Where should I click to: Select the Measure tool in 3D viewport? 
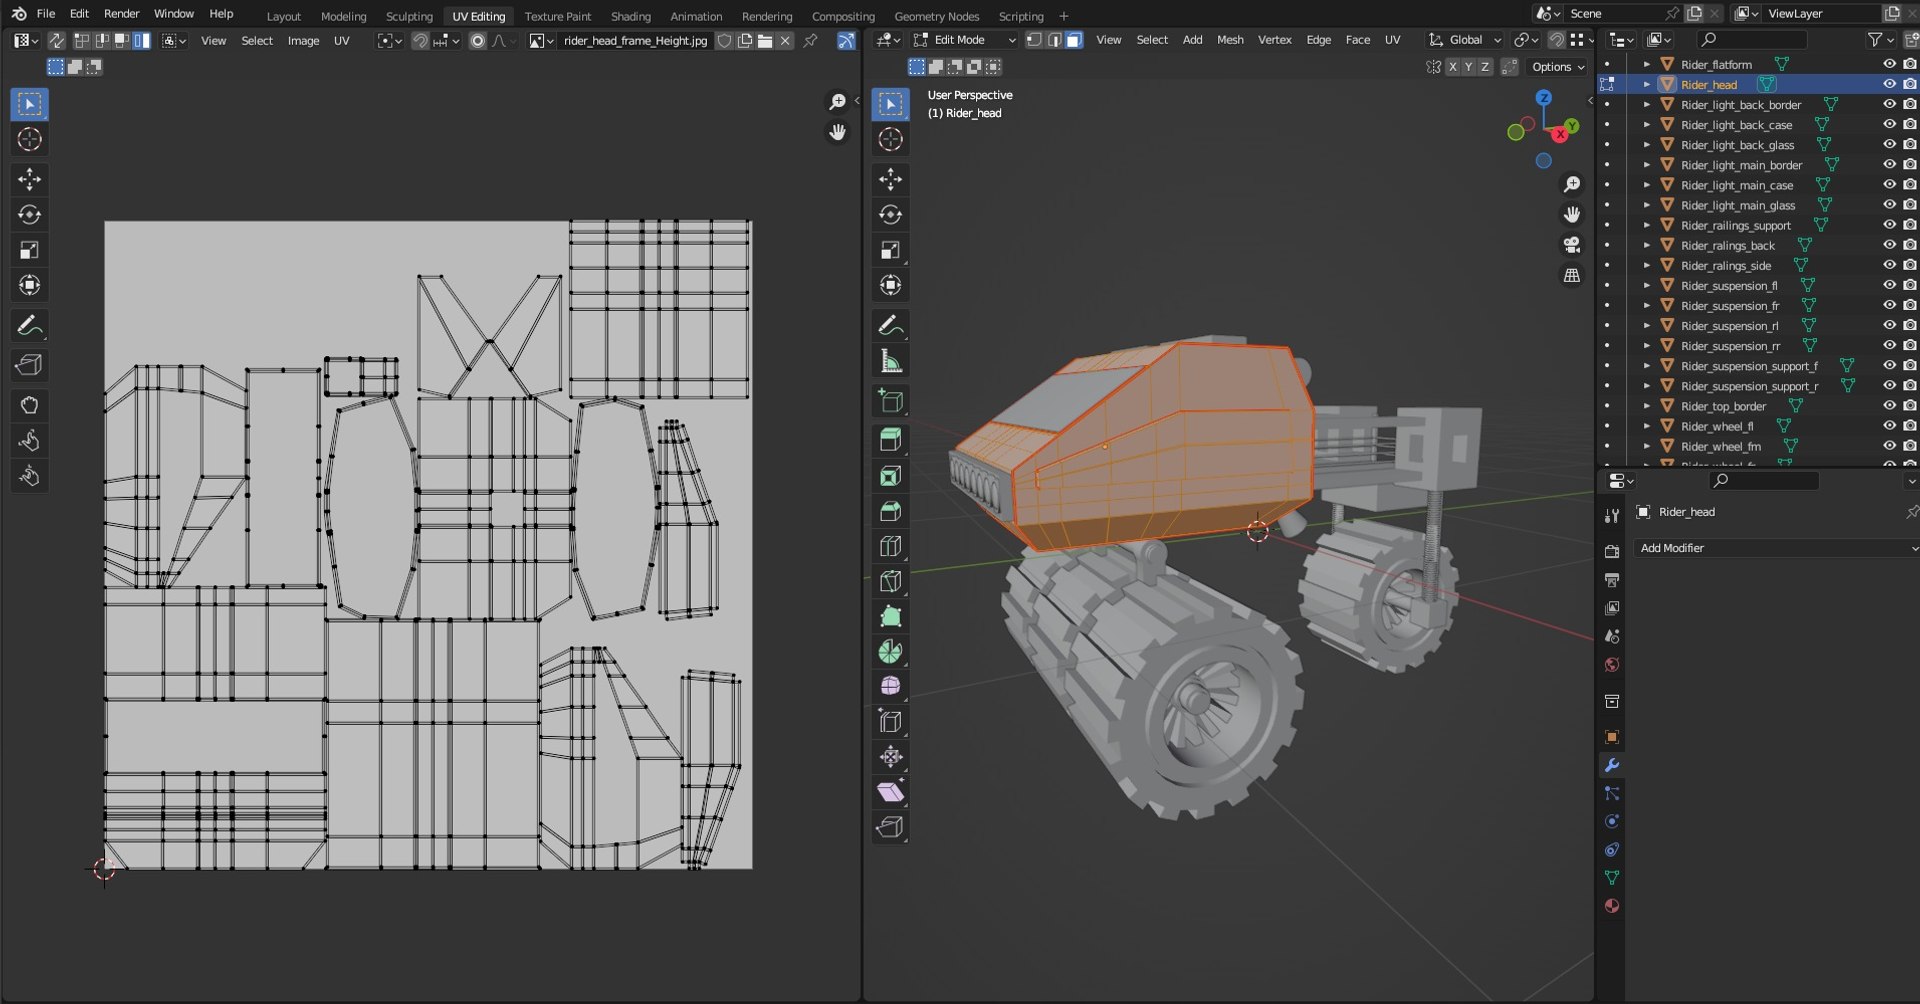point(890,360)
